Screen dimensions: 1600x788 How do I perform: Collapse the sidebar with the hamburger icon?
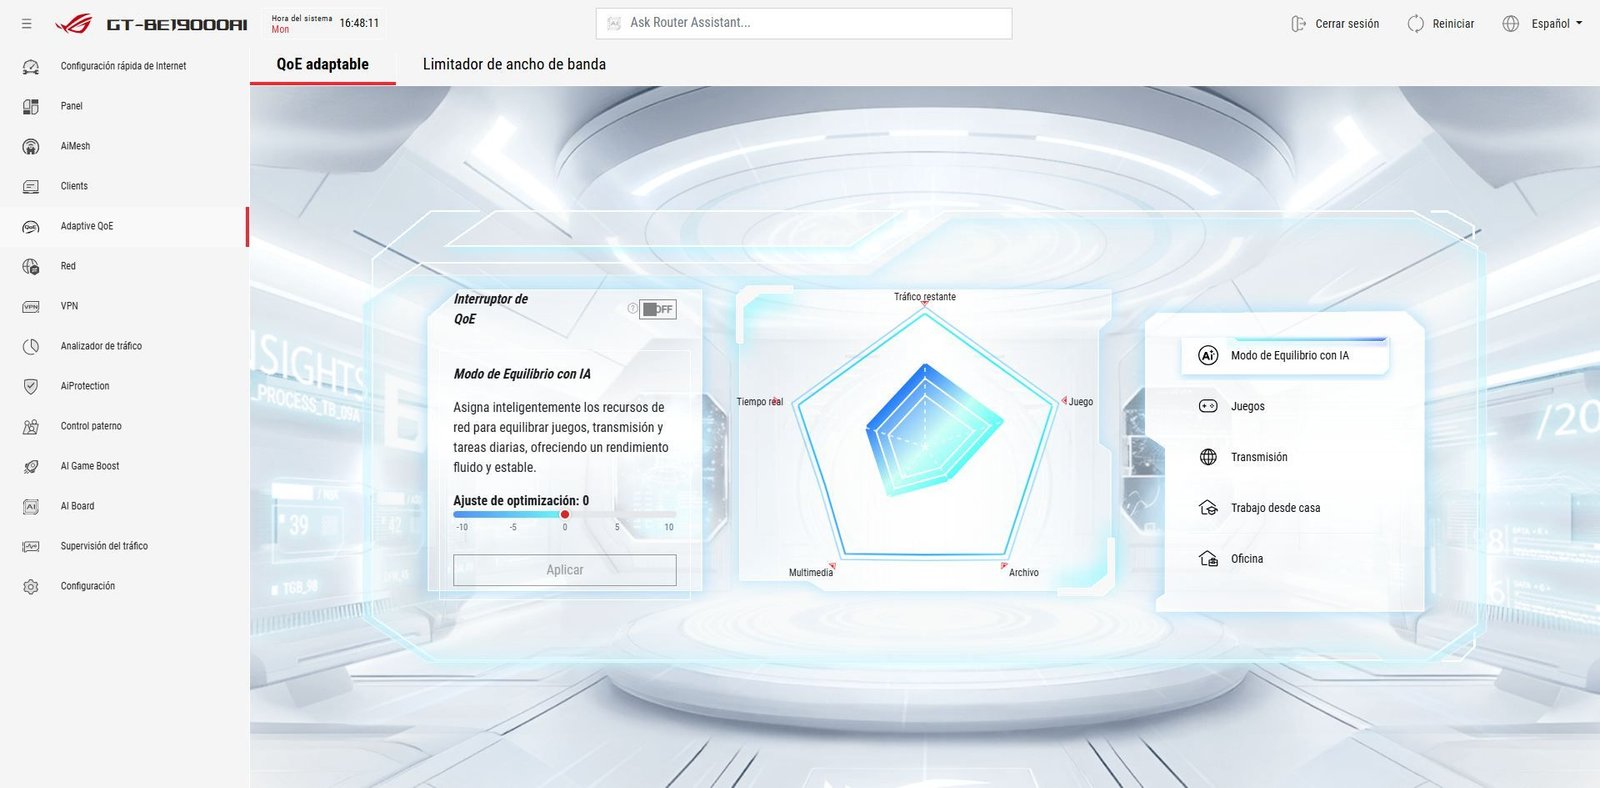pos(27,24)
